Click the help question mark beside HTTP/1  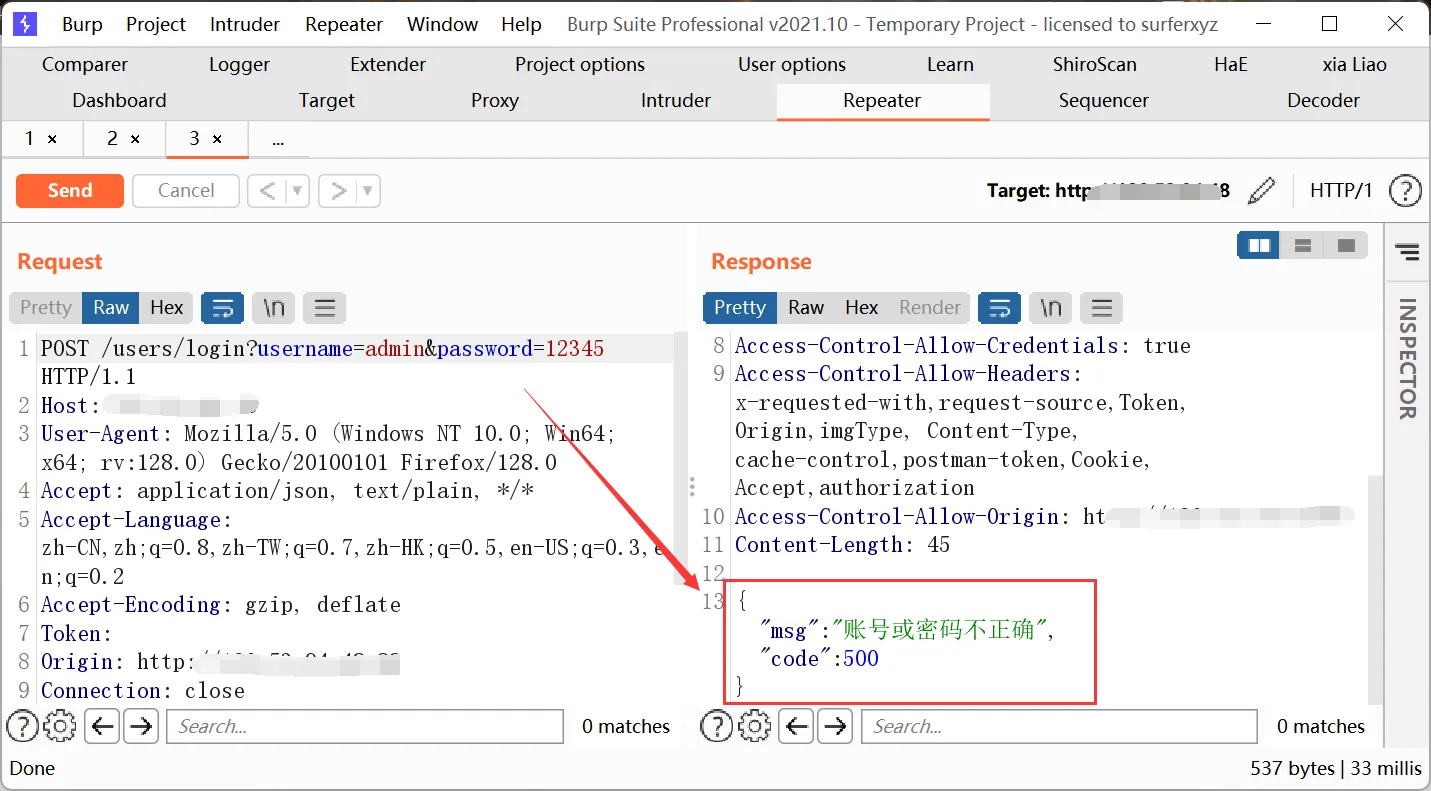click(x=1405, y=190)
